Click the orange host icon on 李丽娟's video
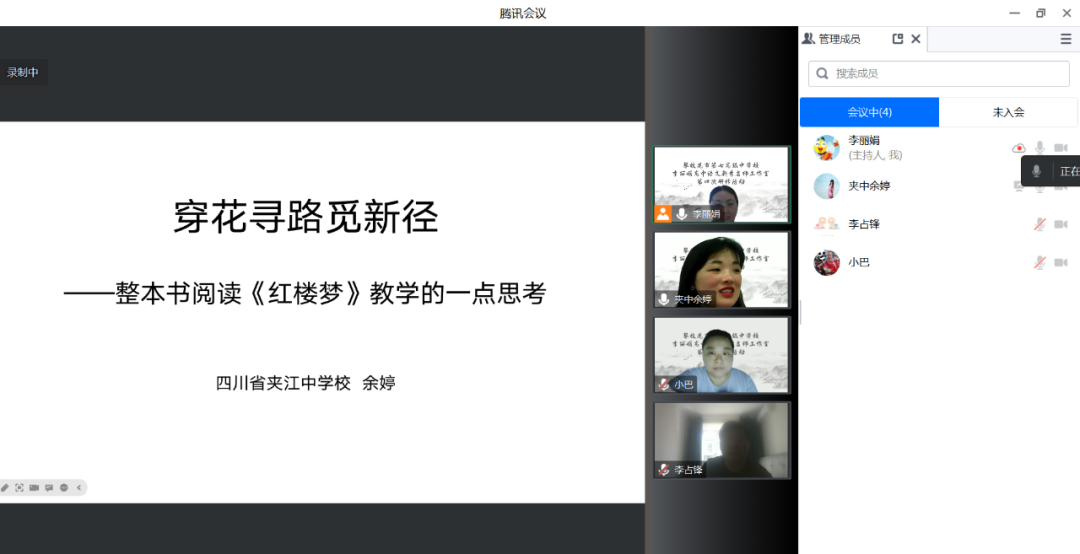1080x554 pixels. coord(663,214)
